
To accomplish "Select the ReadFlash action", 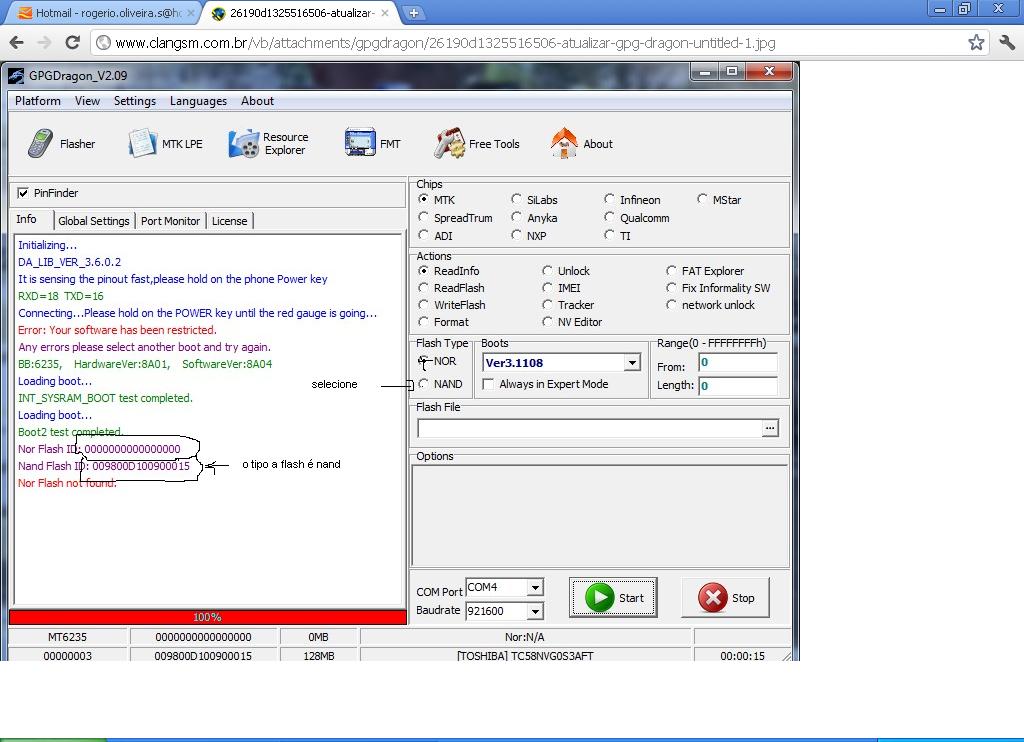I will (x=424, y=287).
